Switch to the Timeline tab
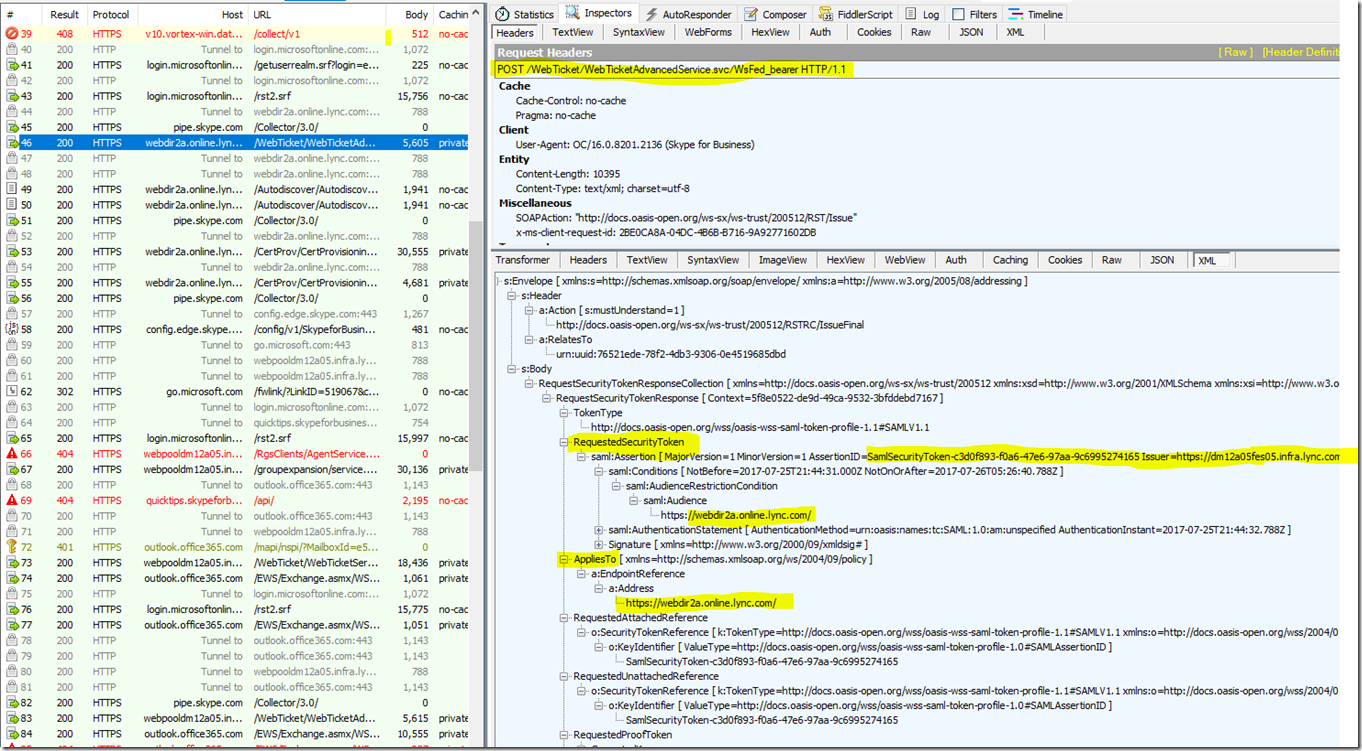Screen dimensions: 1362x751 [x=1036, y=14]
